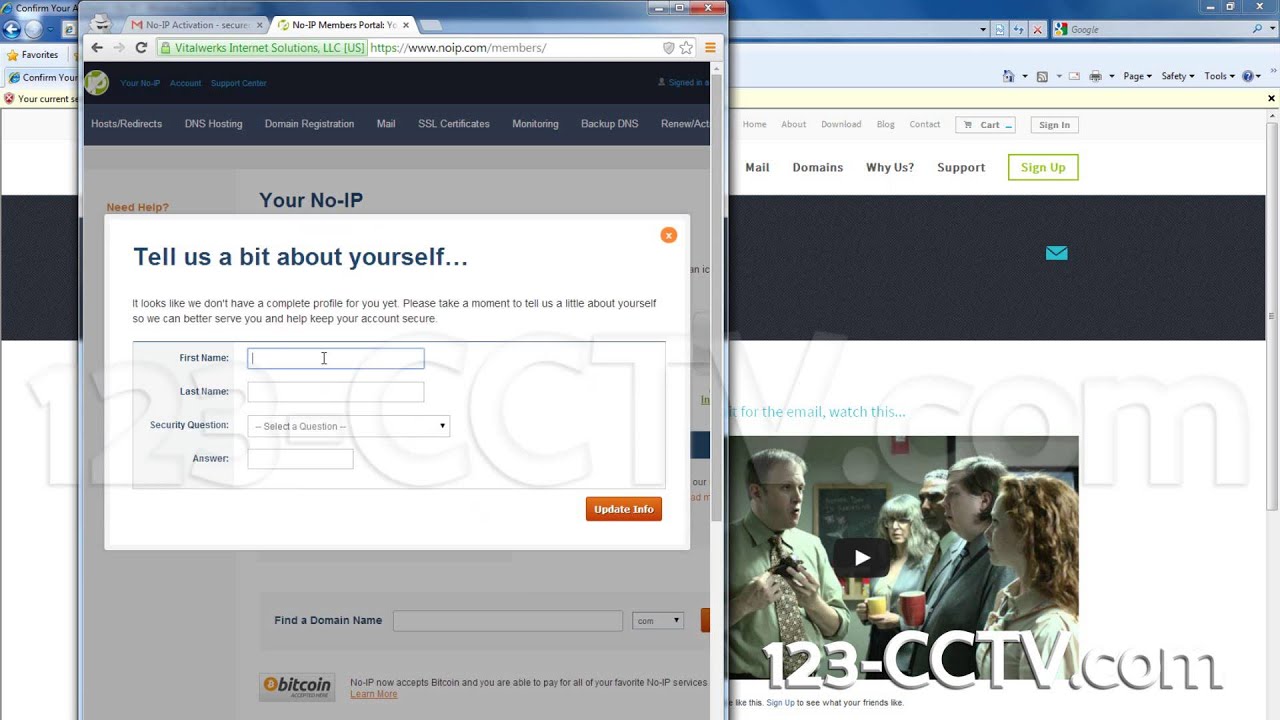Screen dimensions: 1280x720
Task: Dismiss the IE yellow information bar
Action: click(x=1271, y=98)
